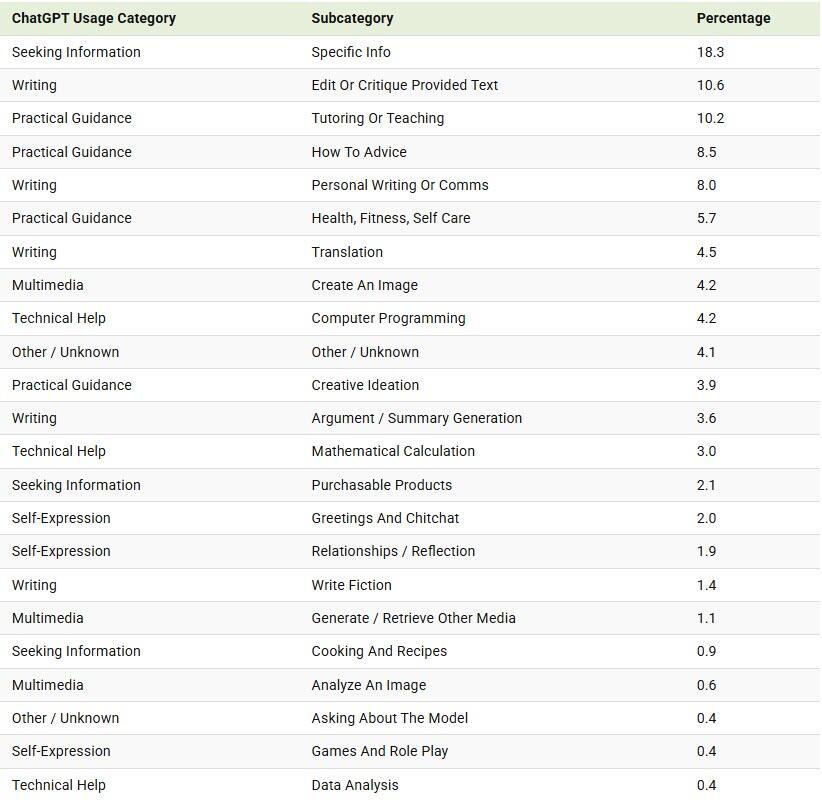
Task: Select the Edit Or Critique Provided Text cell
Action: click(x=404, y=85)
